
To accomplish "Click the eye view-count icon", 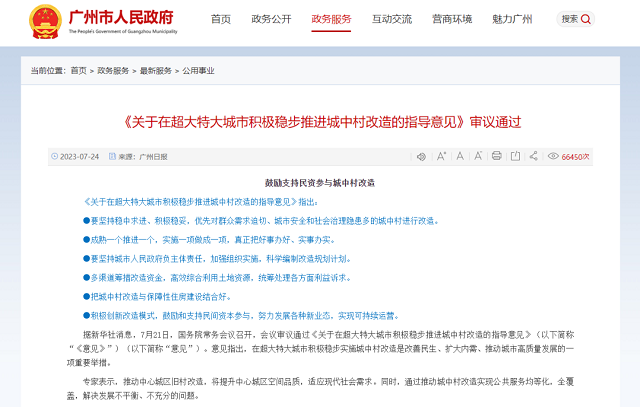I will tap(552, 156).
